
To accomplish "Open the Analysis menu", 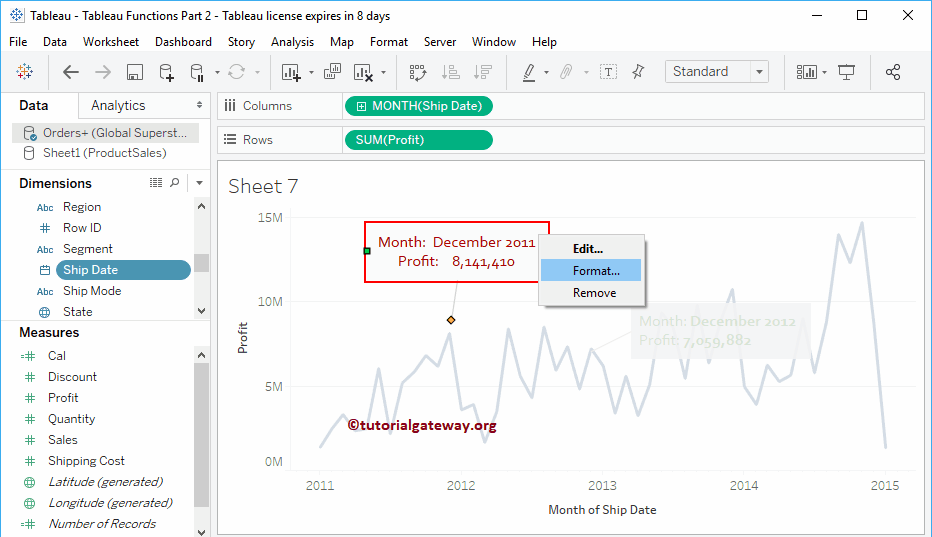I will pyautogui.click(x=292, y=42).
